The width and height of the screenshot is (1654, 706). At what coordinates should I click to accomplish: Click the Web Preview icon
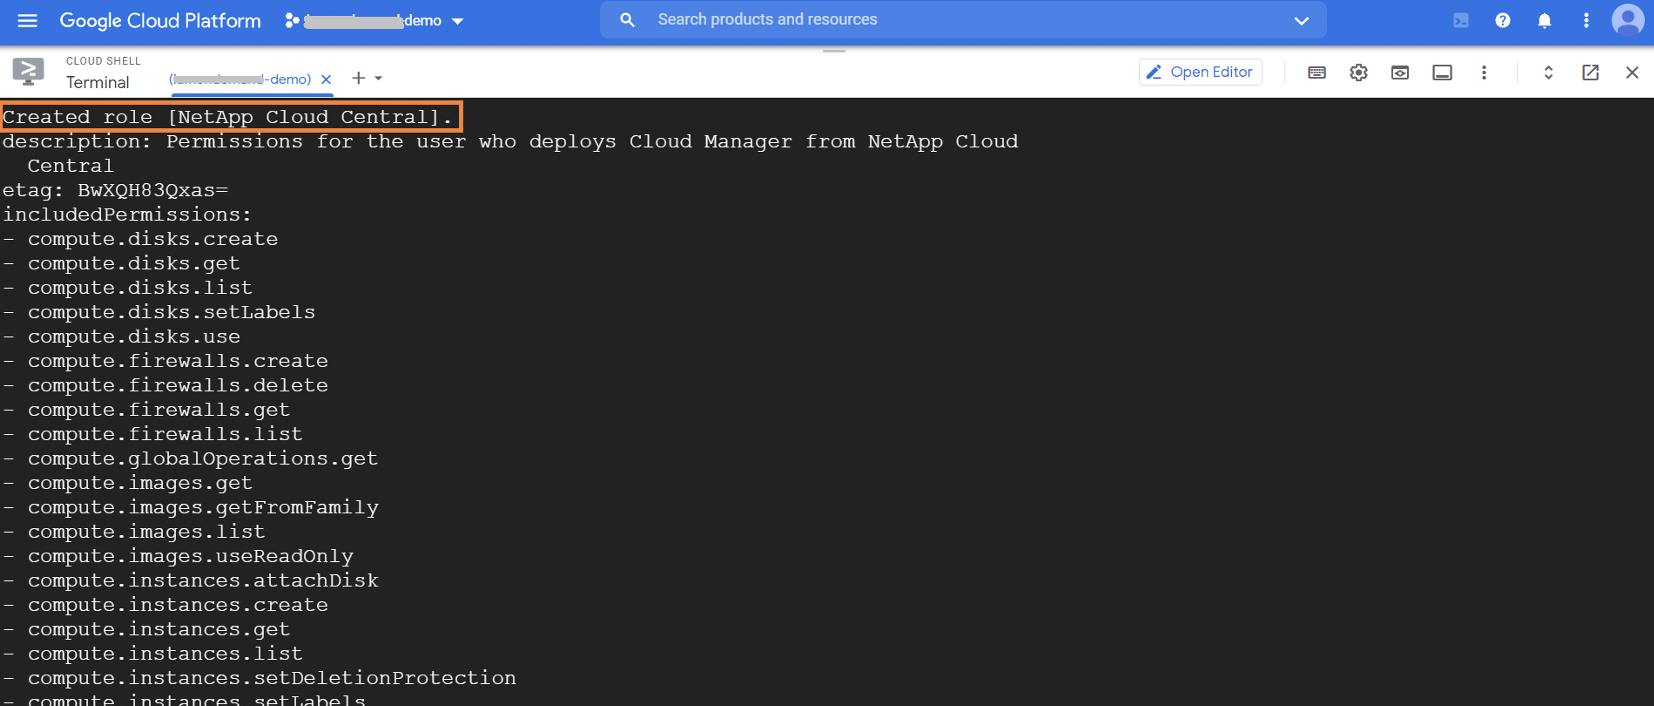point(1400,72)
